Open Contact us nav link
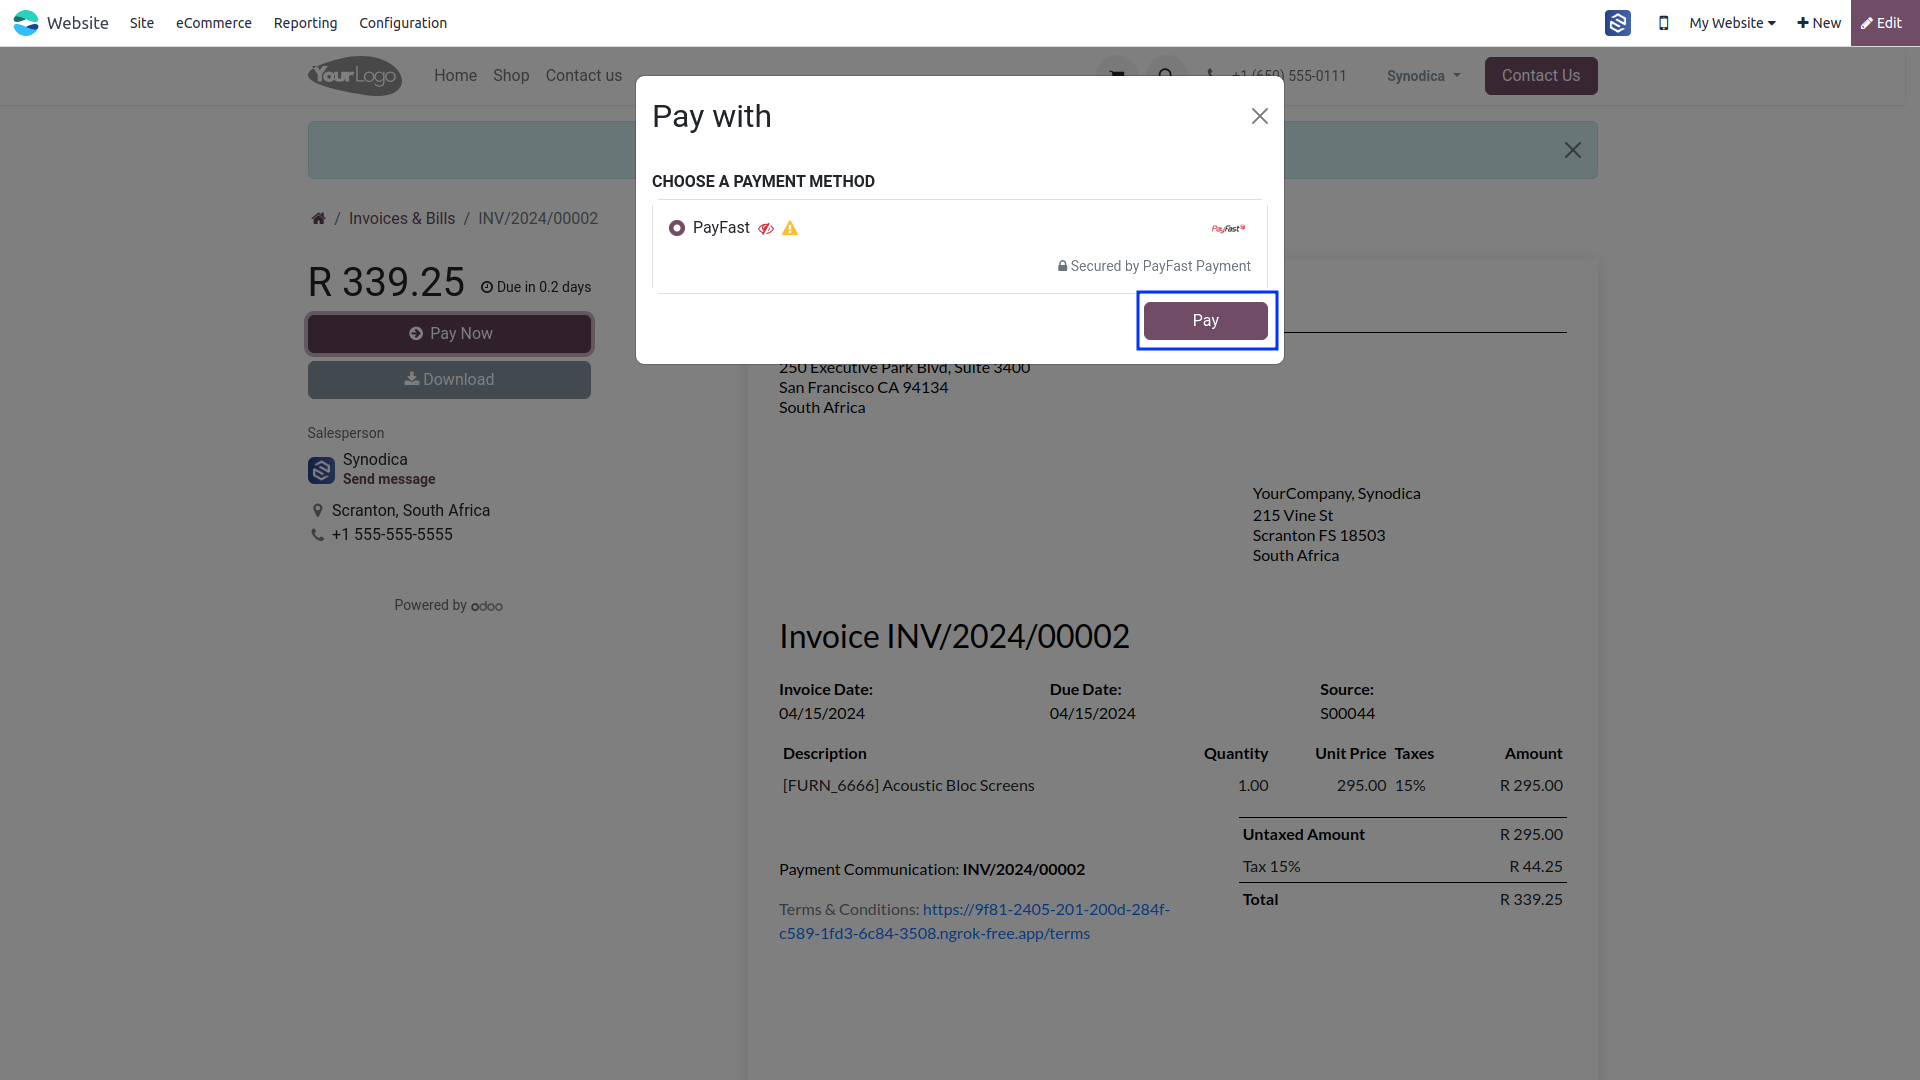The image size is (1920, 1080). [584, 76]
